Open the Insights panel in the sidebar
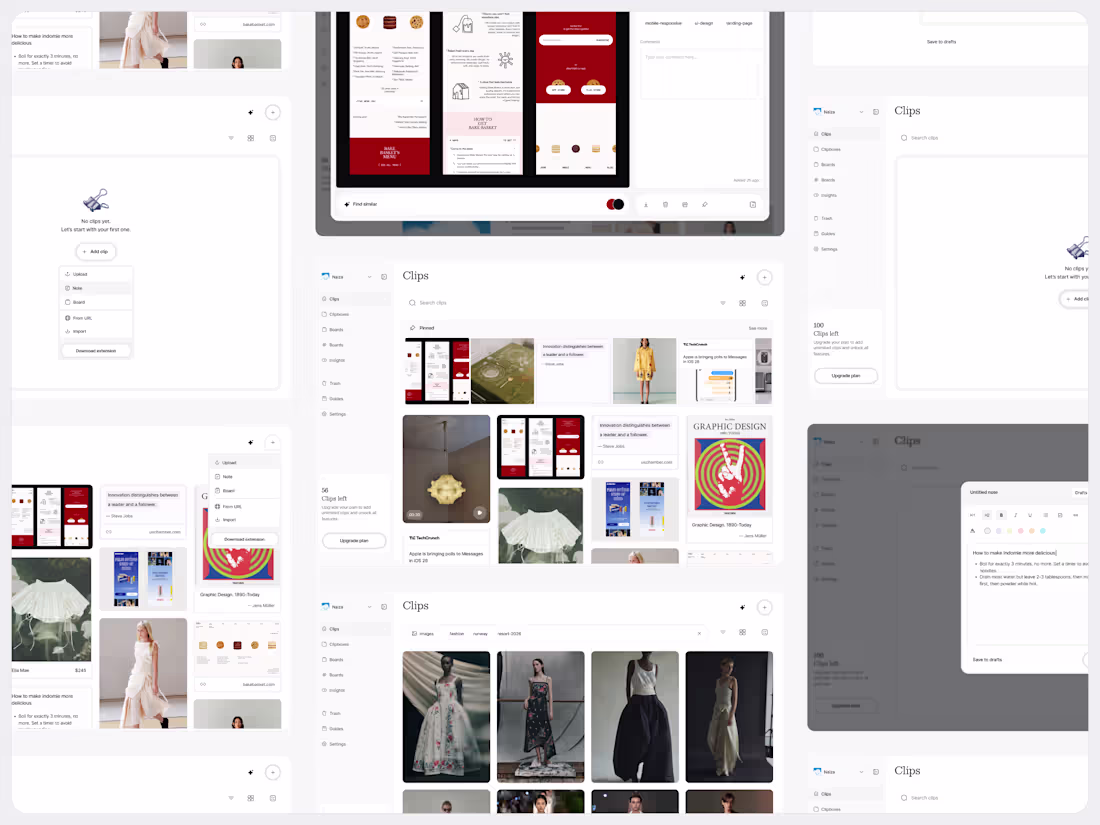The height and width of the screenshot is (825, 1100). [x=338, y=360]
